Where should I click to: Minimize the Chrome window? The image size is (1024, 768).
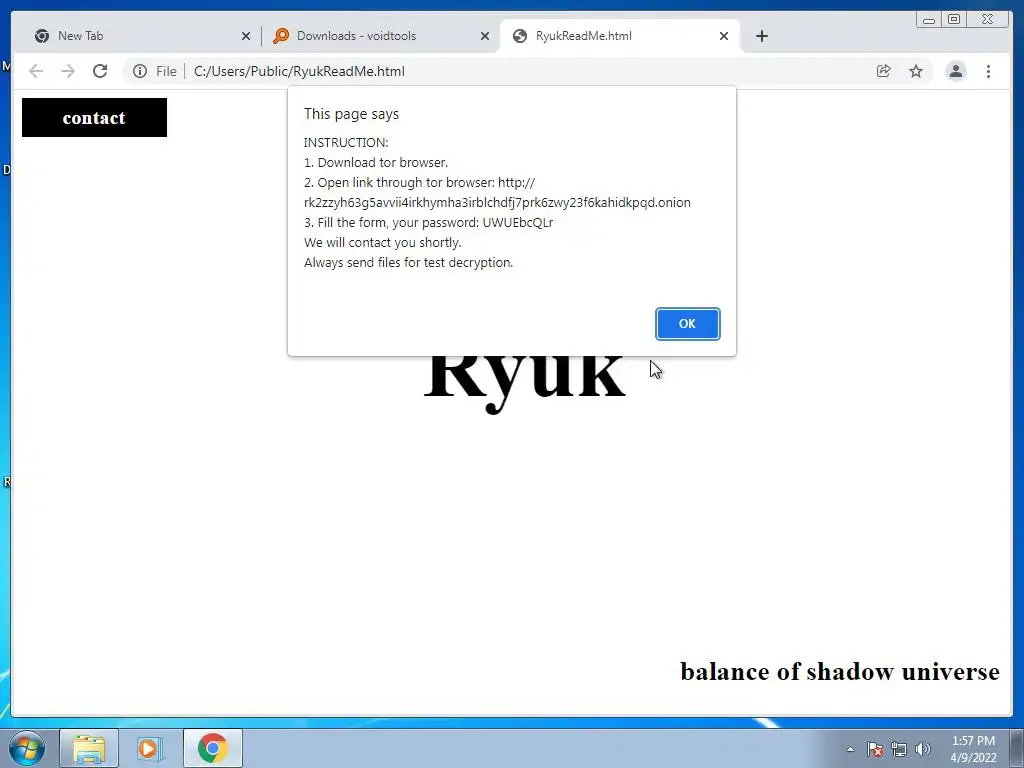click(x=929, y=20)
